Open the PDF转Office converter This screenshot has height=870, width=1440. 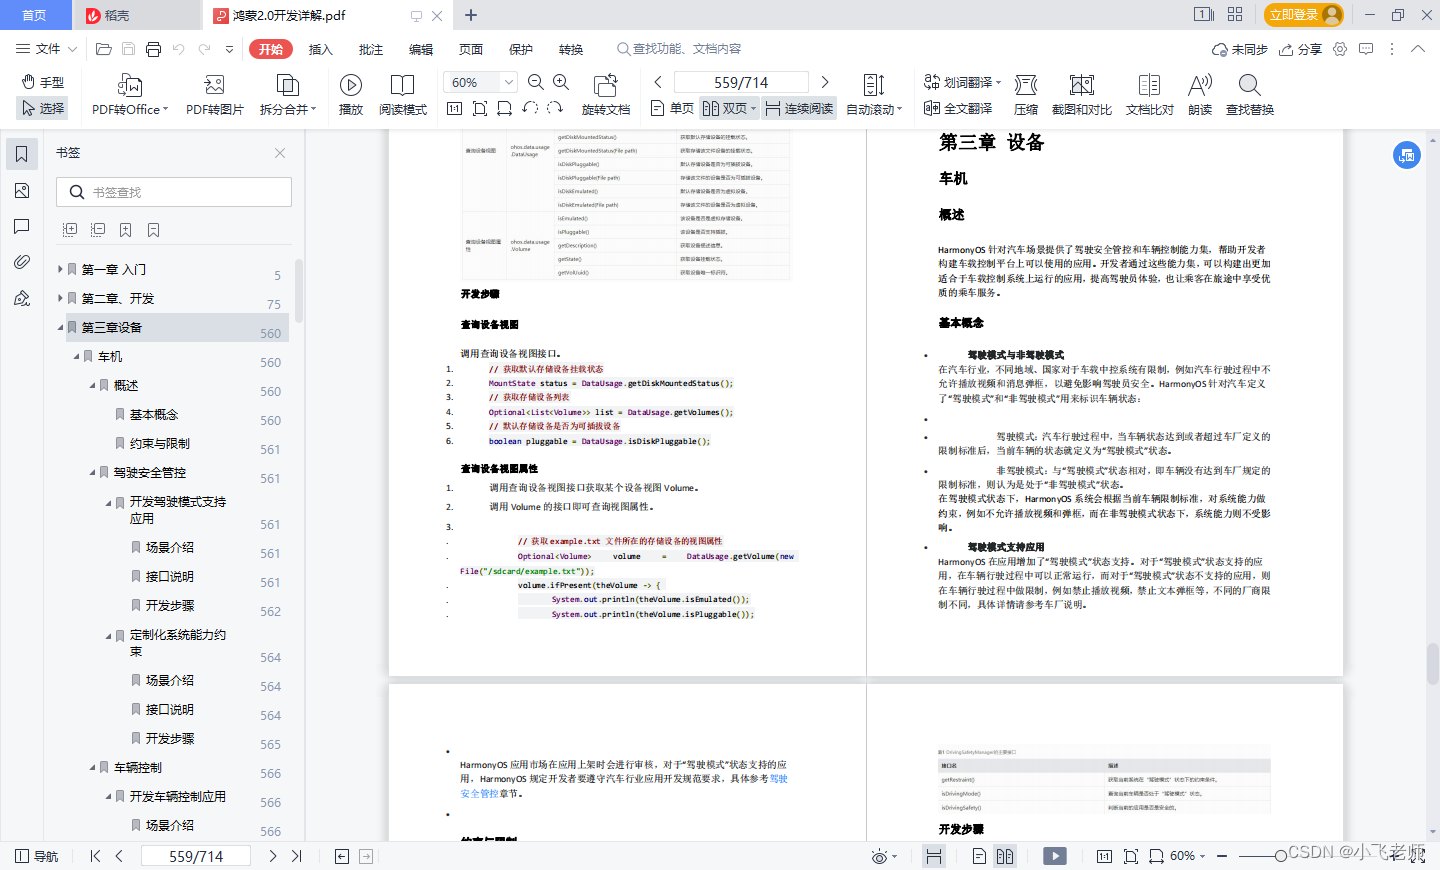coord(130,95)
